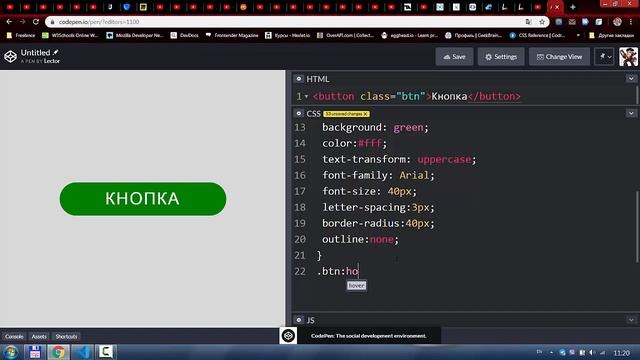The image size is (640, 360).
Task: Bookmark this page with star icon
Action: (x=542, y=22)
